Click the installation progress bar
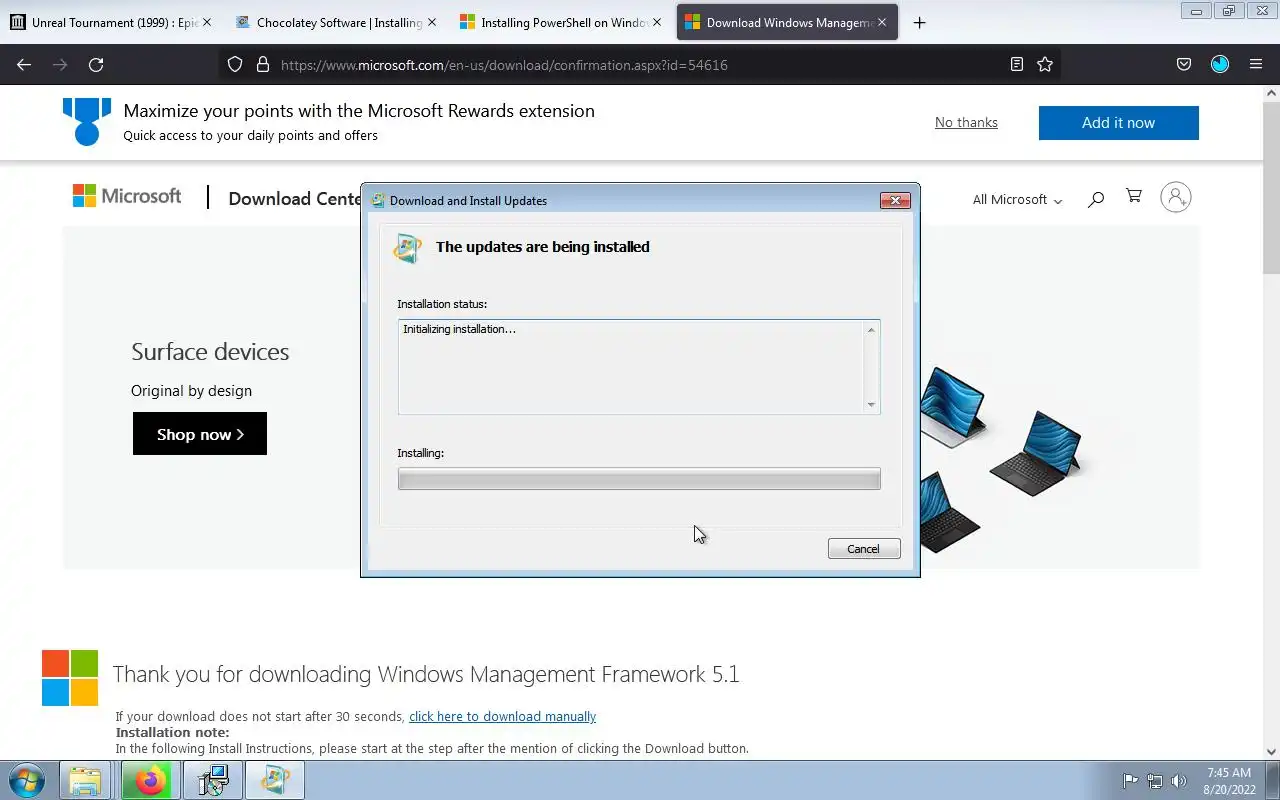 tap(639, 479)
